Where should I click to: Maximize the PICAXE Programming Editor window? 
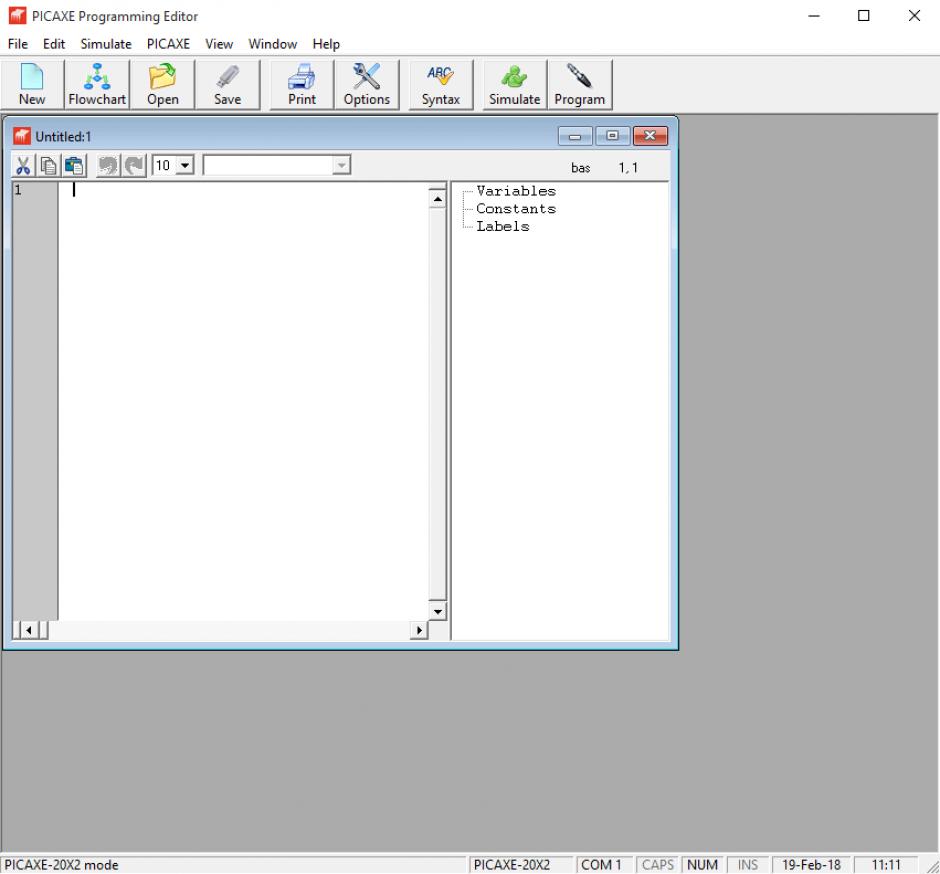pyautogui.click(x=864, y=16)
